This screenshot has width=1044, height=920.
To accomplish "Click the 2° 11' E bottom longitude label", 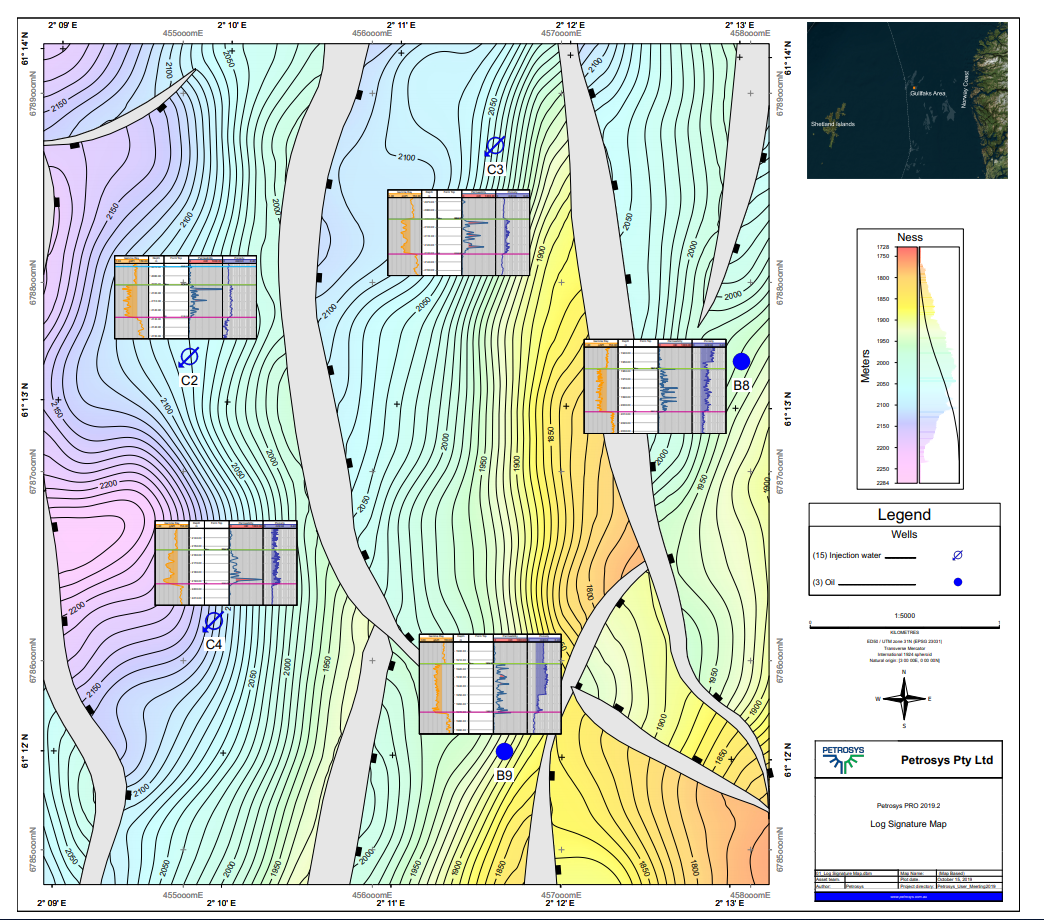I will (x=391, y=903).
